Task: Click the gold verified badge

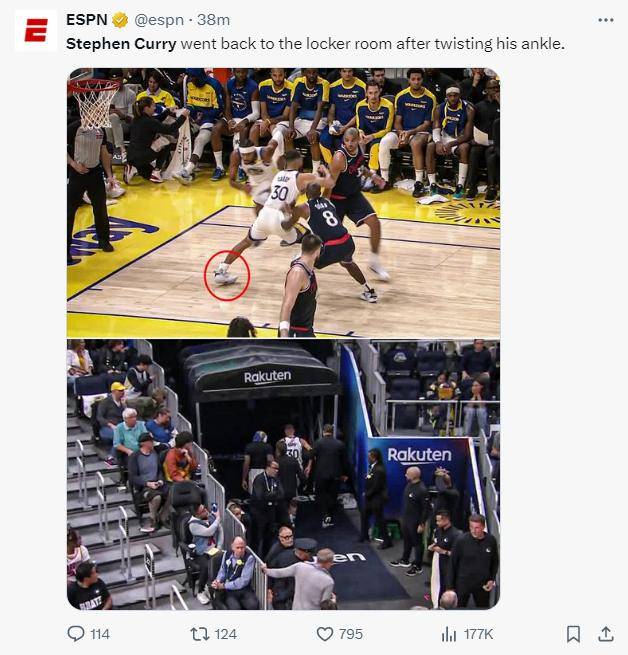Action: click(x=120, y=20)
